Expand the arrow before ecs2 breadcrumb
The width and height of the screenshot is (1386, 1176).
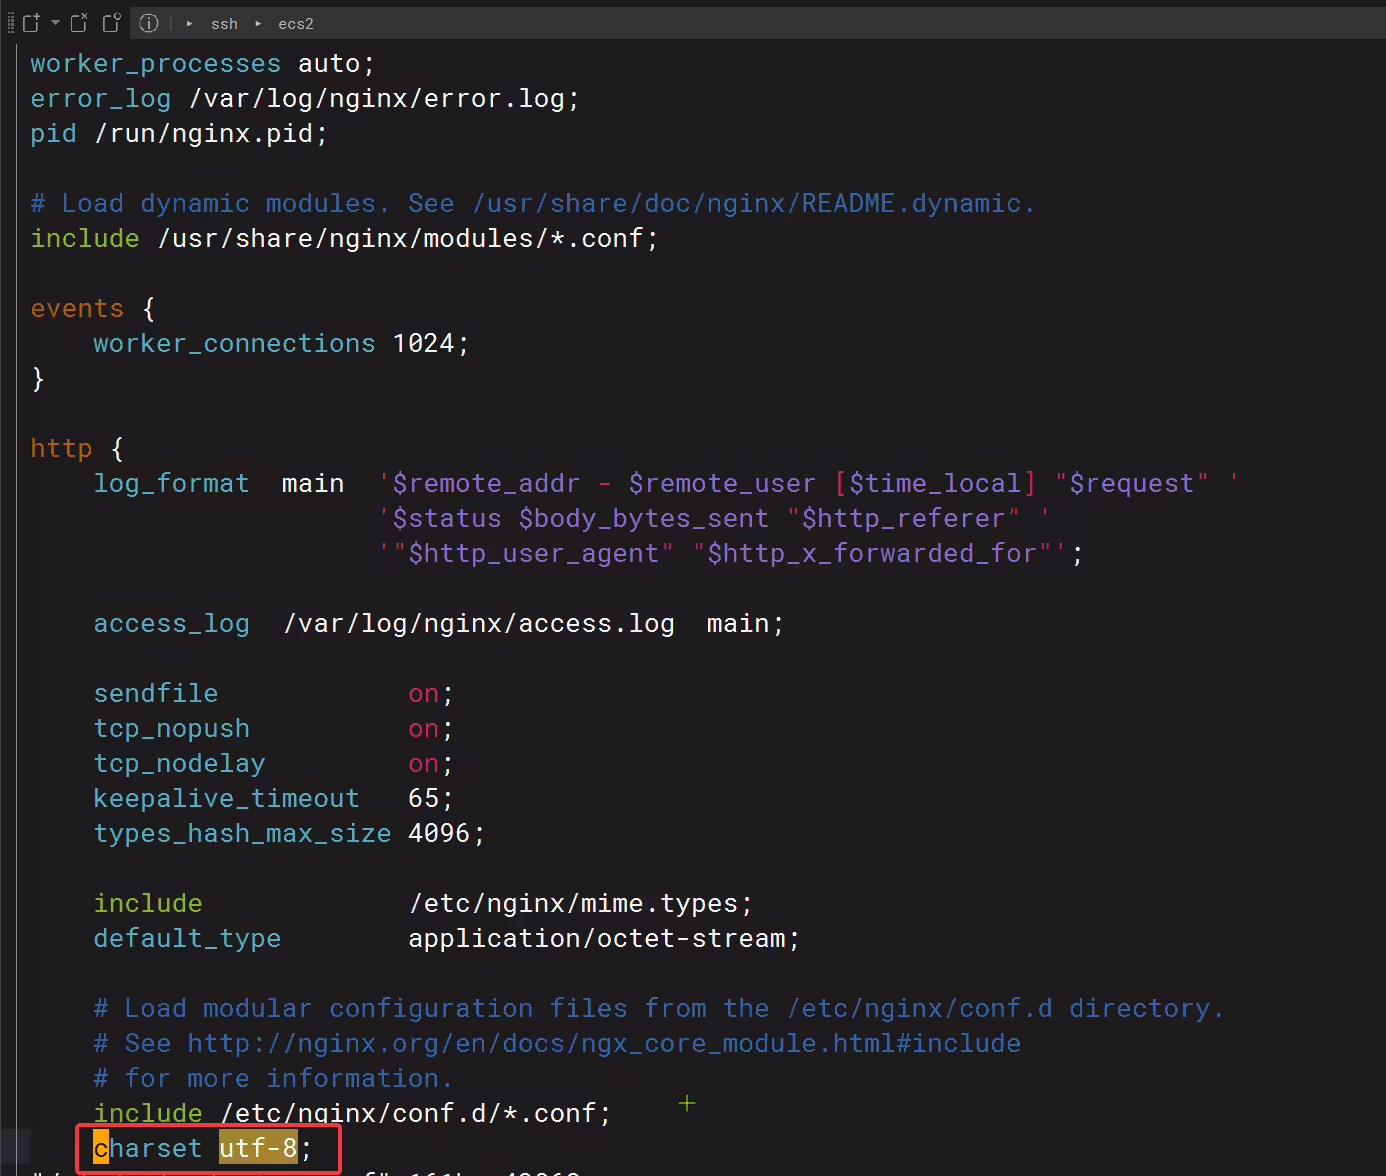(x=258, y=24)
